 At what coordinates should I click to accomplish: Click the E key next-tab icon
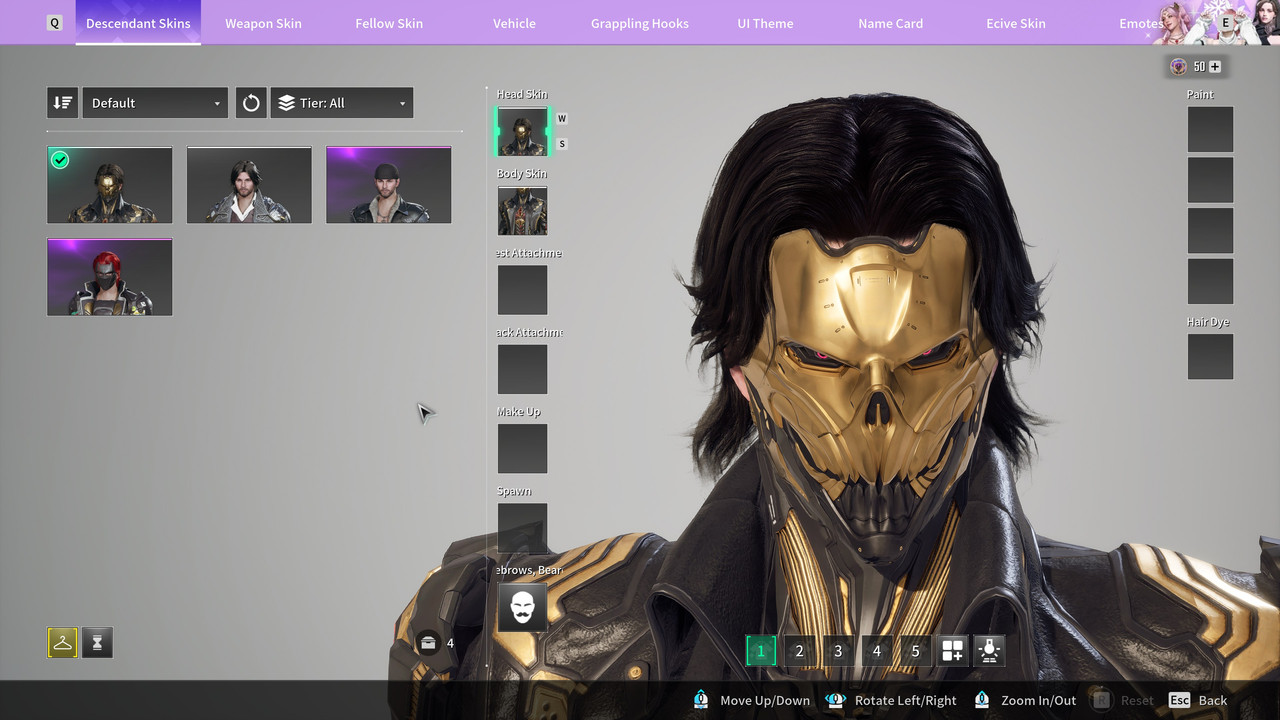coord(1226,22)
